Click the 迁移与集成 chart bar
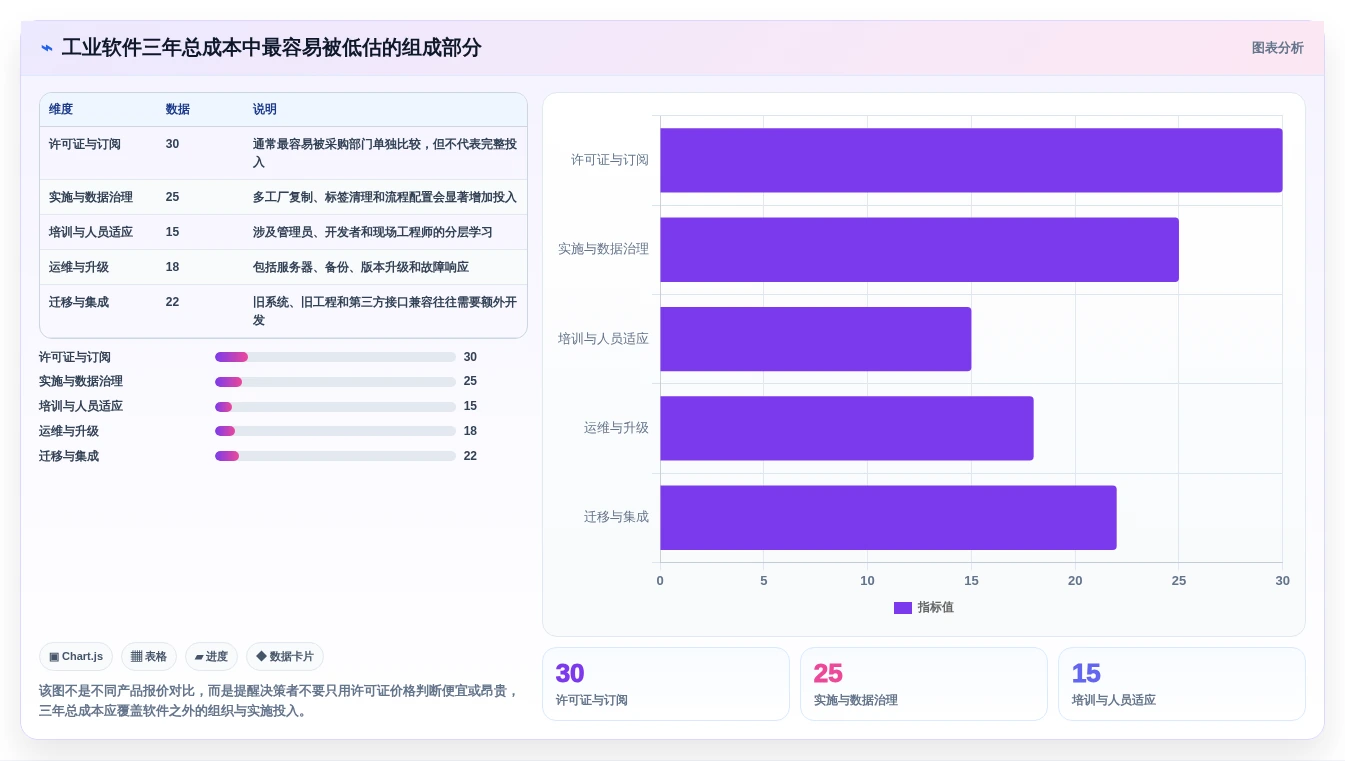1345x761 pixels. 888,518
